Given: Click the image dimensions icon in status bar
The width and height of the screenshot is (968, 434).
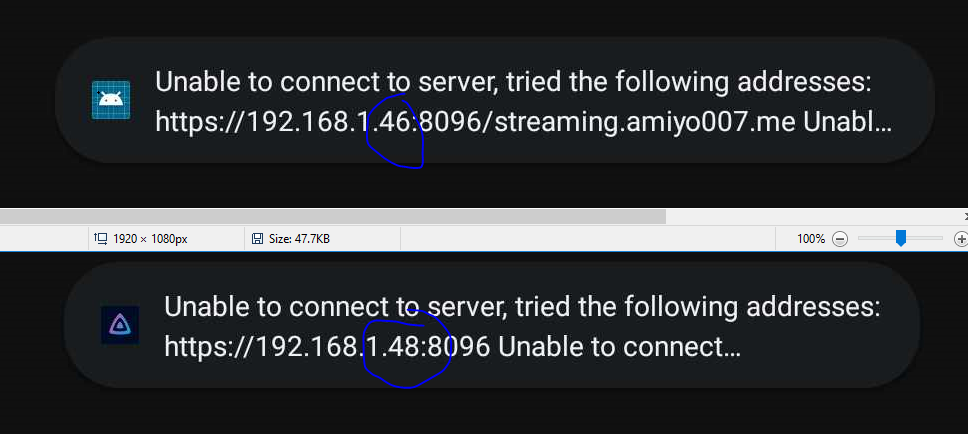Looking at the screenshot, I should (100, 239).
